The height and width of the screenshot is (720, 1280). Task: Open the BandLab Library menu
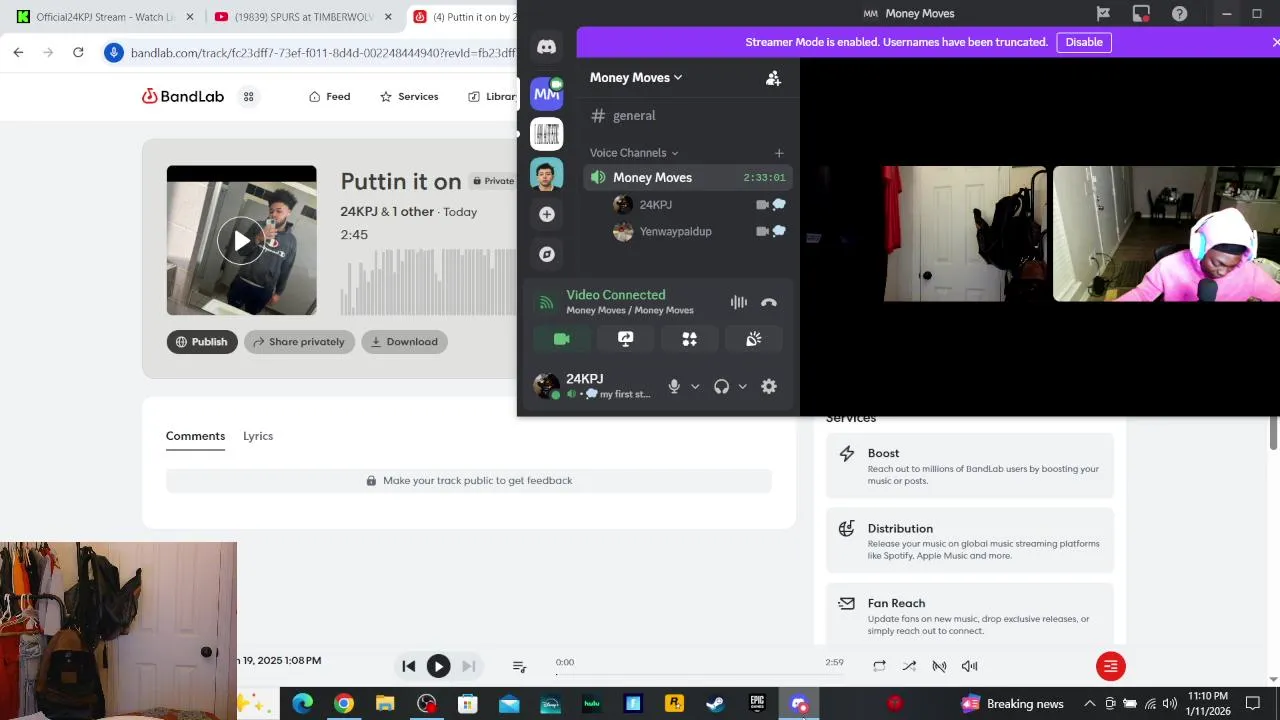click(491, 97)
